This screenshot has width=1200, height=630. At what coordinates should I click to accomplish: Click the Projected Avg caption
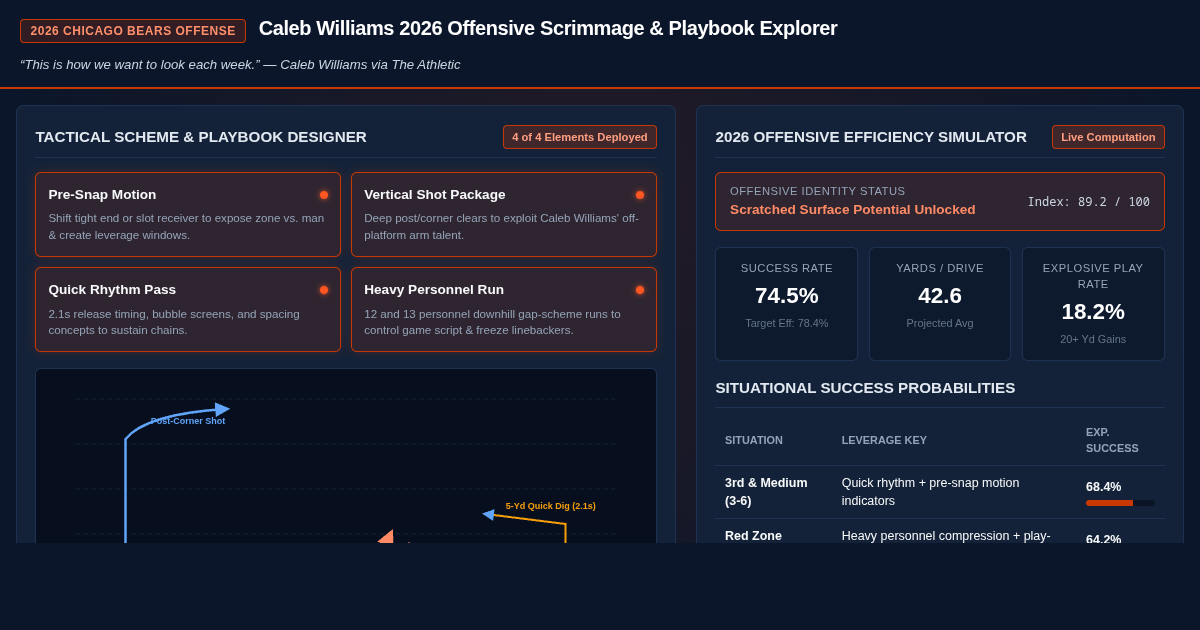940,323
